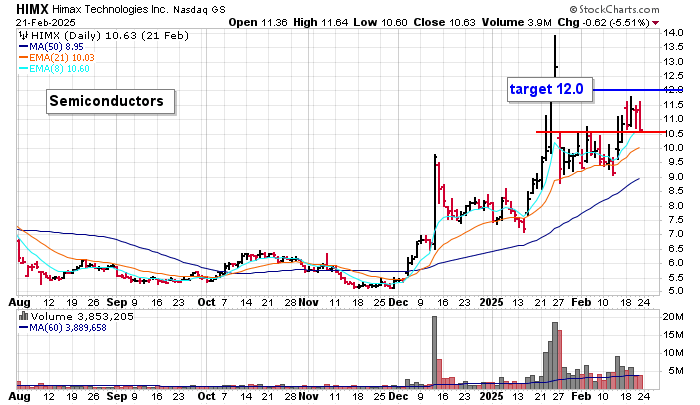
Task: Click the Chg -0.62 (-5.51%) value
Action: click(604, 22)
